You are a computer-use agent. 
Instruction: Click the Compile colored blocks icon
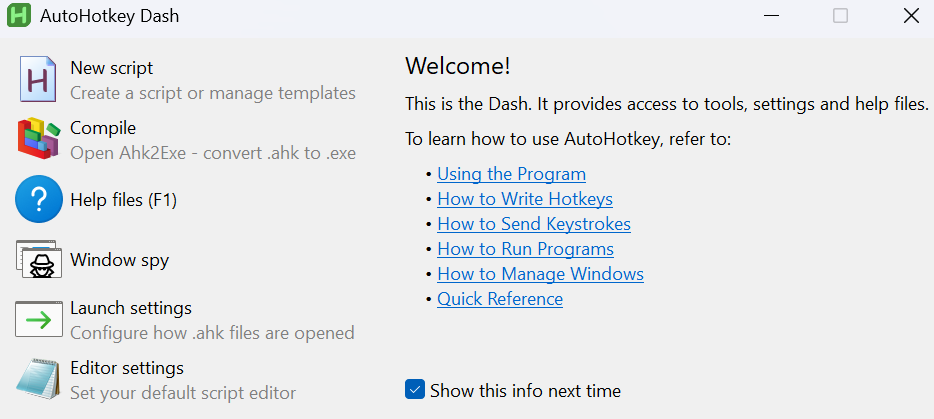(39, 138)
